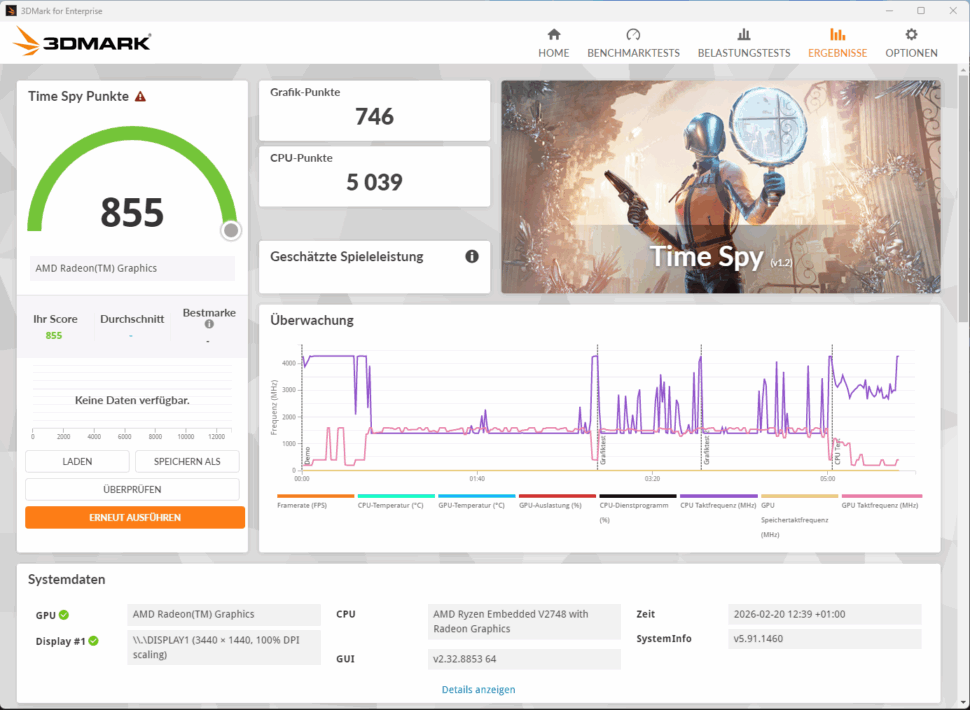Viewport: 970px width, 710px height.
Task: Click info icon beside Geschätzte Spieleleistung
Action: coord(472,257)
